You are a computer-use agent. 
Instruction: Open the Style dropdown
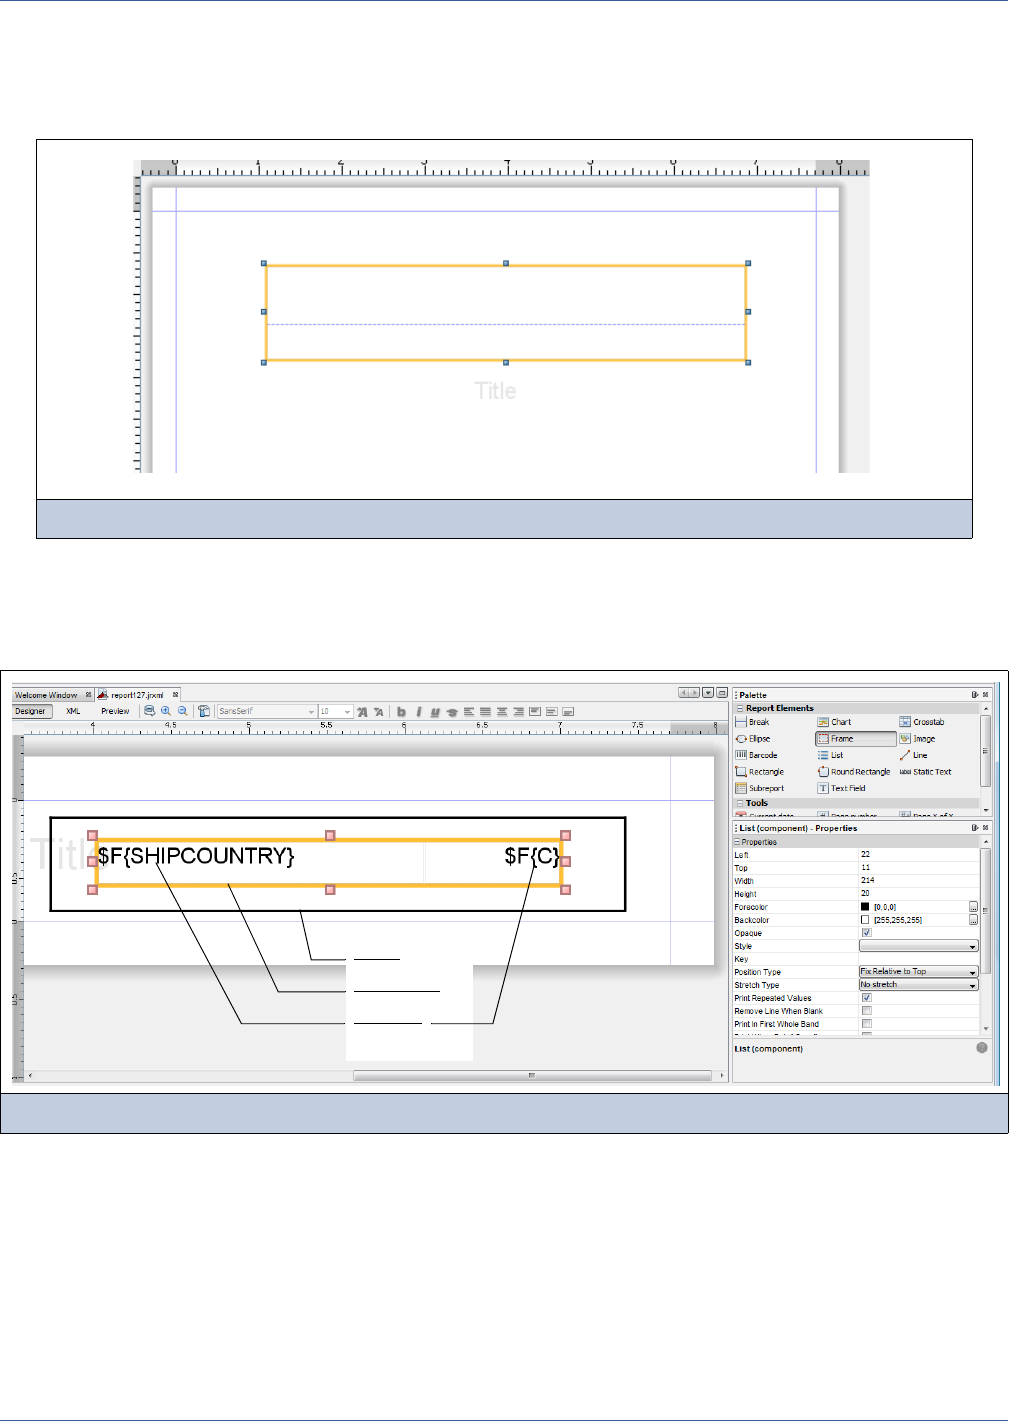[919, 946]
